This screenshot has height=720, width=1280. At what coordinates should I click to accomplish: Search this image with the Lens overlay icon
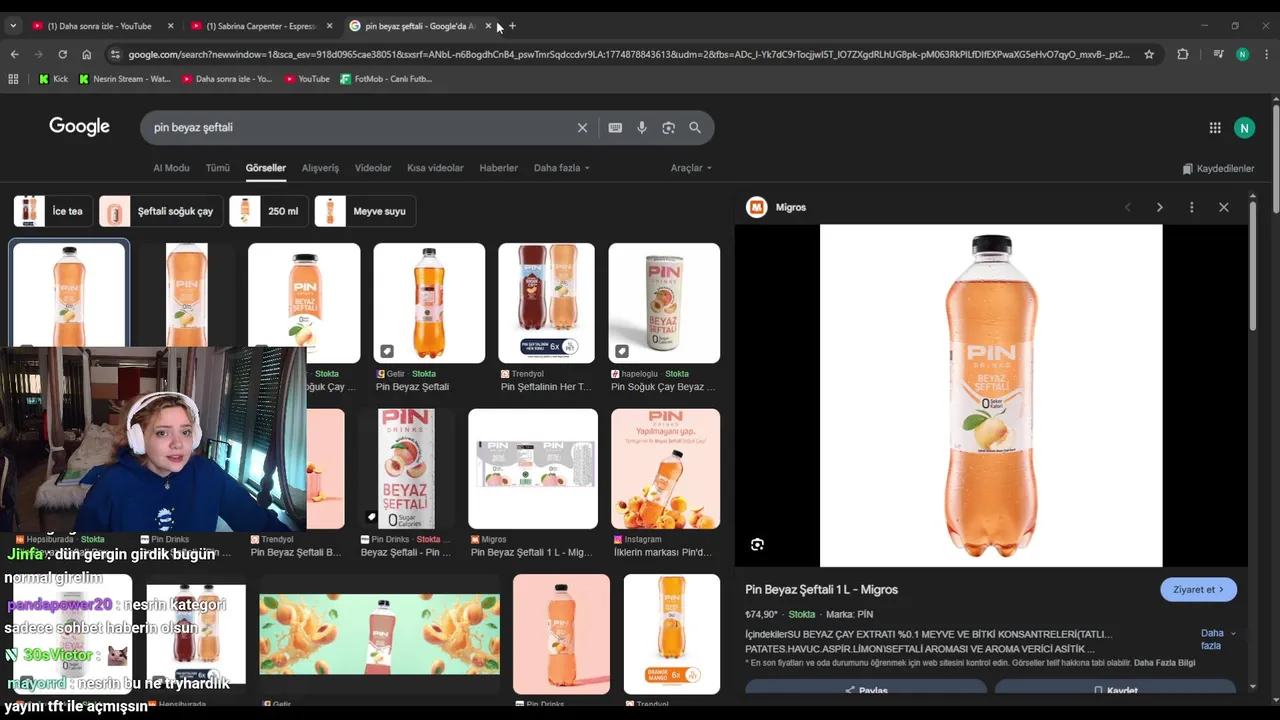(x=757, y=545)
